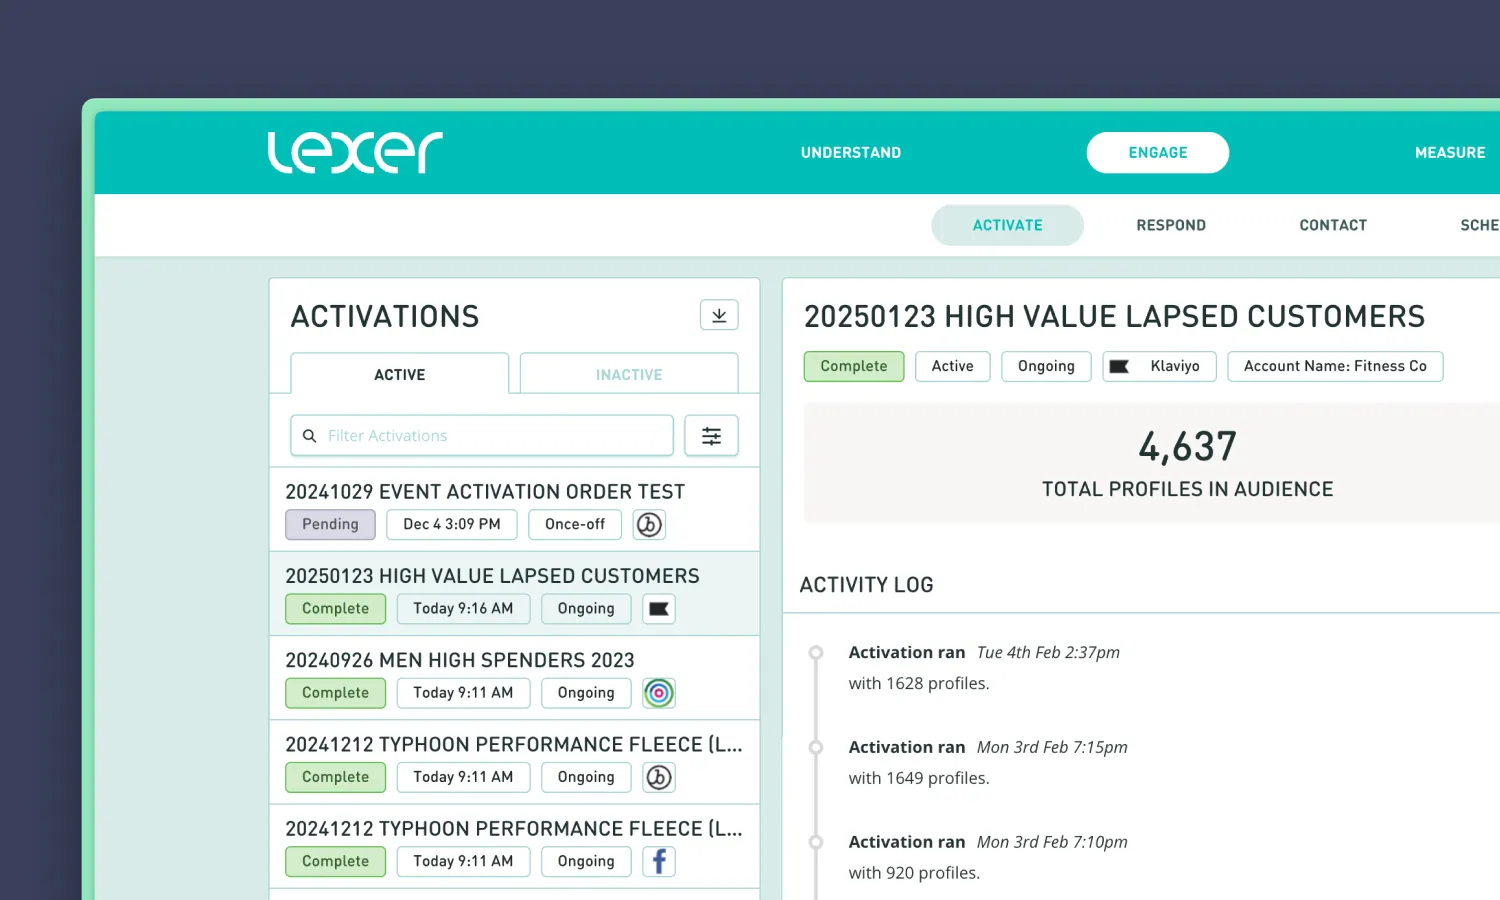Click the Ongoing tag in the detail panel
Image resolution: width=1500 pixels, height=900 pixels.
point(1046,367)
